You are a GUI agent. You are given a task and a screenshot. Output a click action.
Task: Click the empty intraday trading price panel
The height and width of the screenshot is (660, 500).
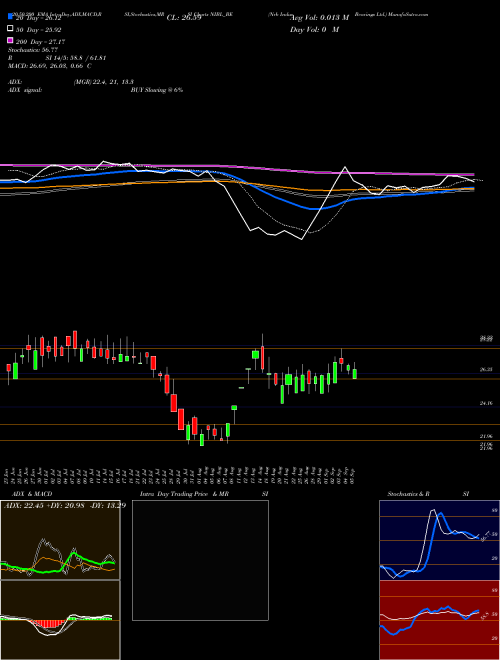[x=200, y=560]
